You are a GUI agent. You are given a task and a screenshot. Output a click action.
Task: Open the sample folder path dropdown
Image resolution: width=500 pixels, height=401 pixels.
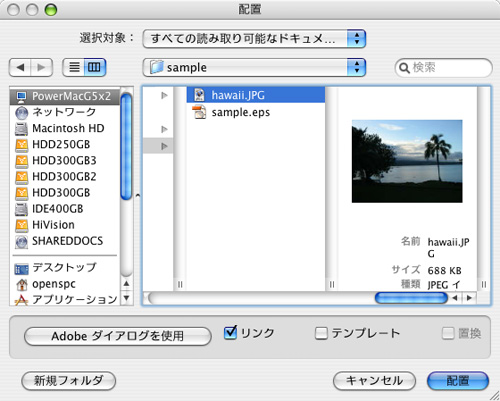tap(254, 67)
